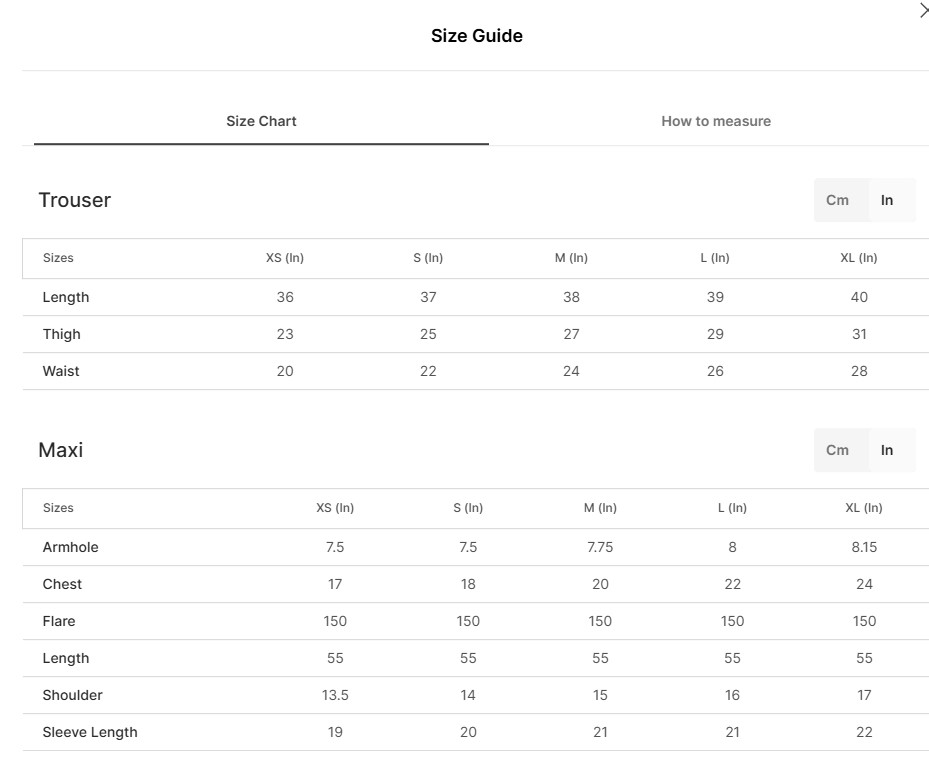
Task: Click the Maxi Chest row label
Action: 62,584
